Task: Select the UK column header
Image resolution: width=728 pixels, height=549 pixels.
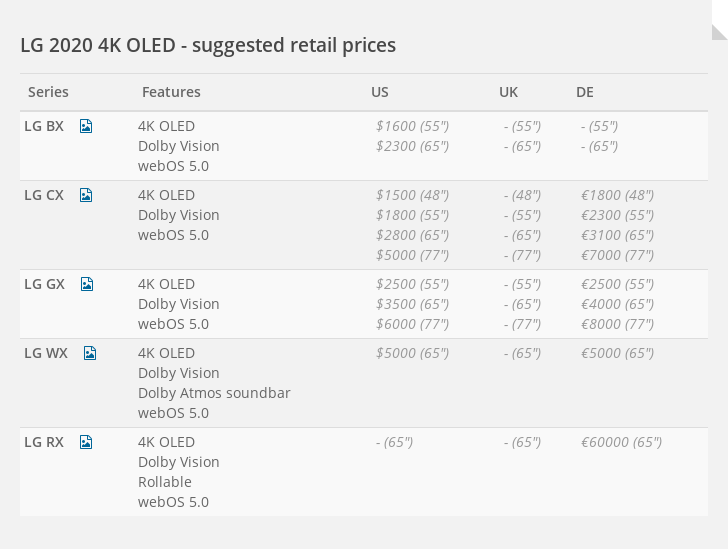Action: [508, 92]
